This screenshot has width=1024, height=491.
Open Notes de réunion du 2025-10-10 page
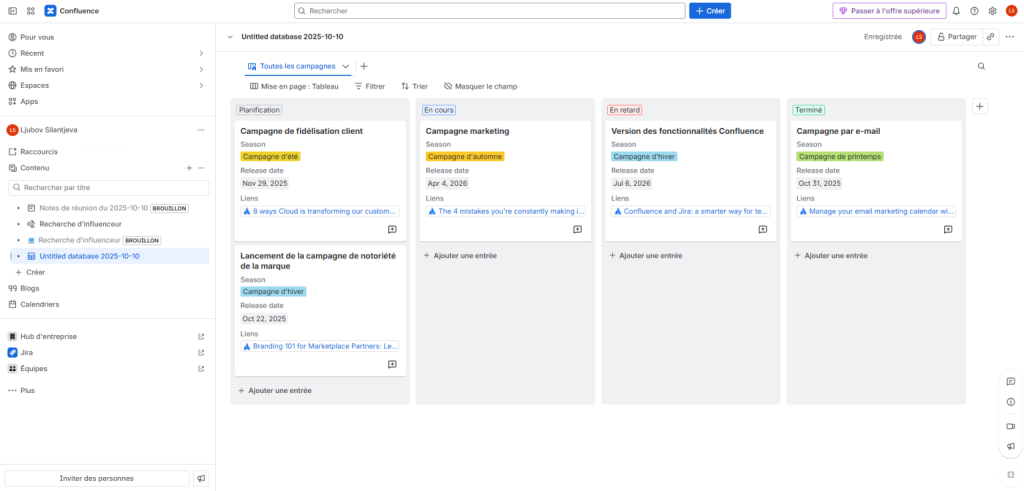pos(93,208)
